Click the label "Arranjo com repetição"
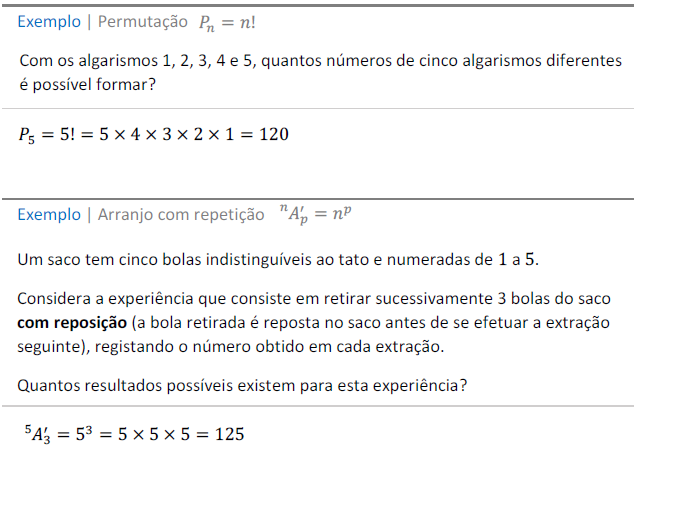 click(178, 214)
